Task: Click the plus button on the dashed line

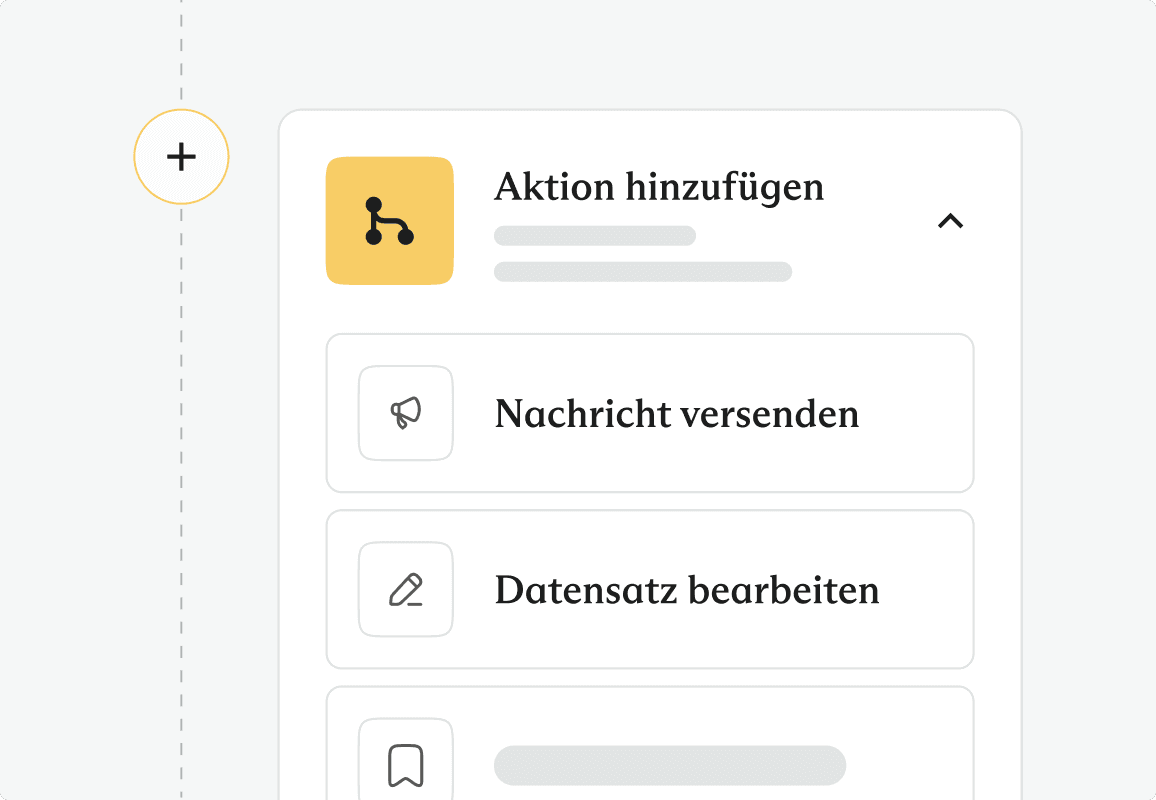Action: coord(181,157)
